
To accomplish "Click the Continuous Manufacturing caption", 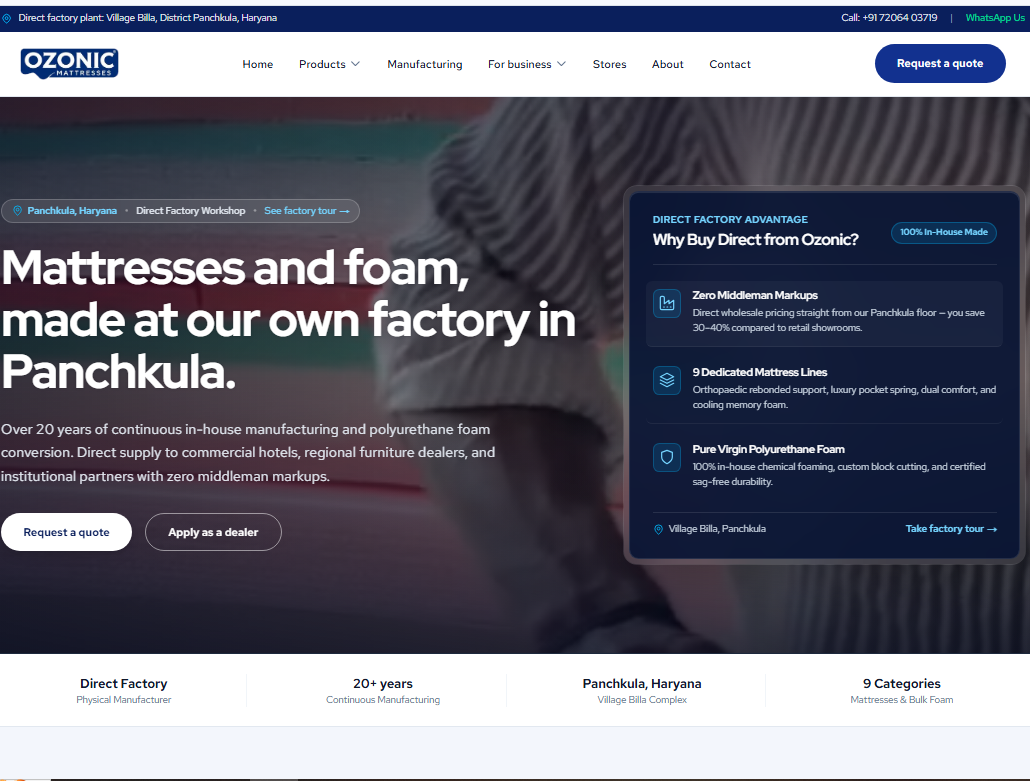I will (383, 700).
